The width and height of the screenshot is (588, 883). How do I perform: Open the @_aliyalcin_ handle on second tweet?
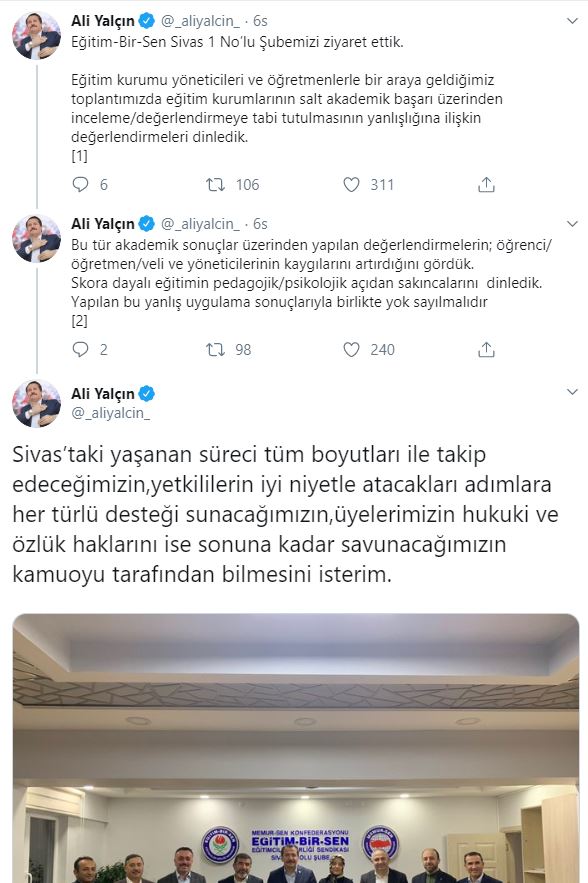coord(201,224)
